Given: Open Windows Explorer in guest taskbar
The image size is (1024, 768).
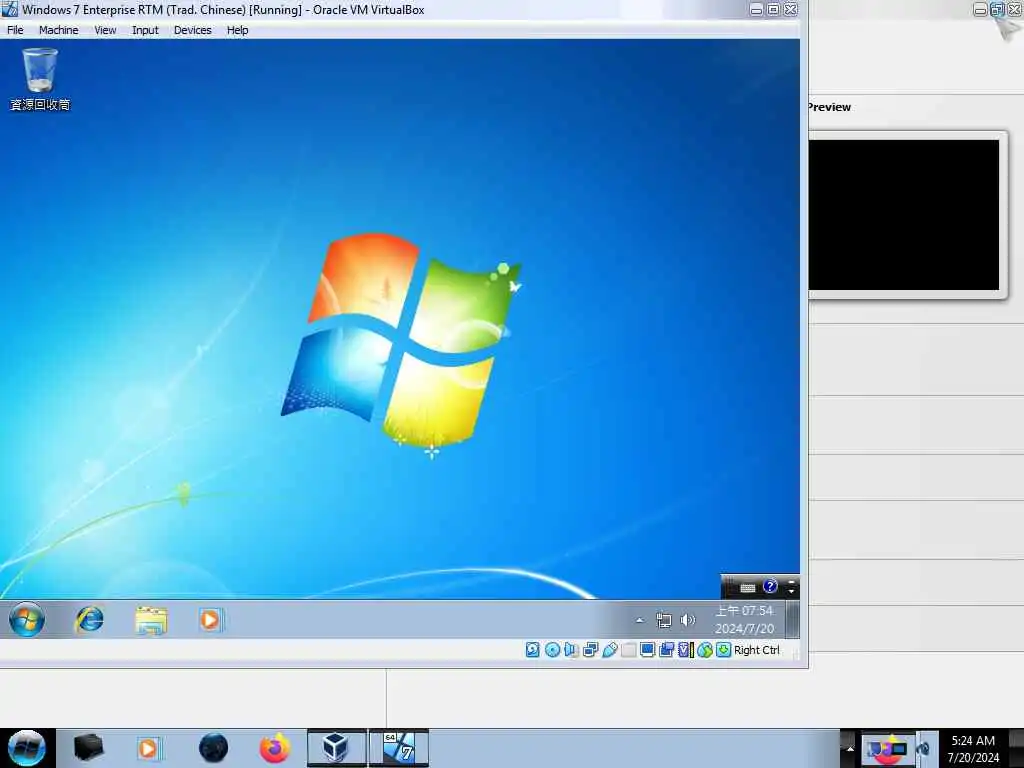Looking at the screenshot, I should (151, 620).
